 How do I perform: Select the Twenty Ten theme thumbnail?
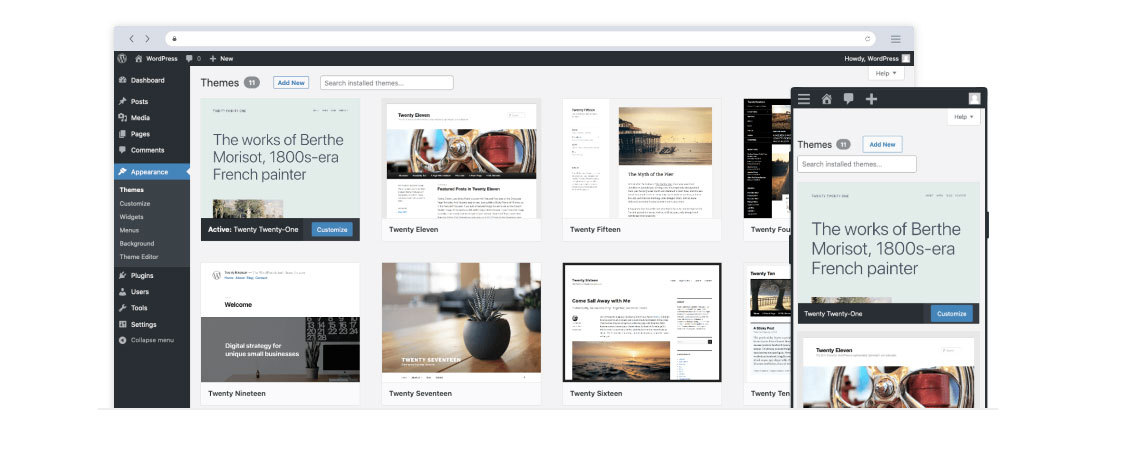tap(767, 322)
